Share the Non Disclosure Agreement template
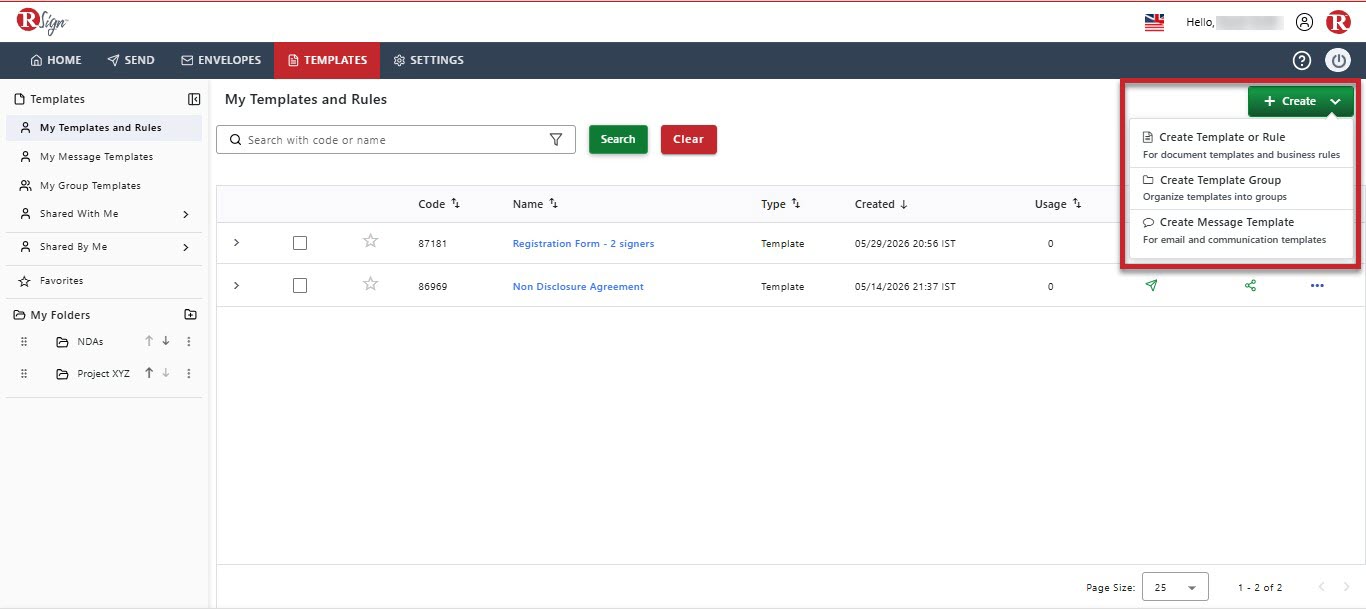The image size is (1366, 610). click(x=1250, y=286)
